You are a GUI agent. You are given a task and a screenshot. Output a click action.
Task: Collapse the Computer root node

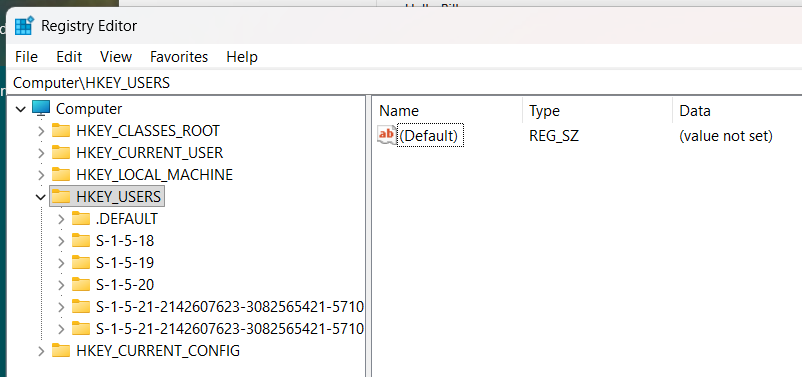21,109
